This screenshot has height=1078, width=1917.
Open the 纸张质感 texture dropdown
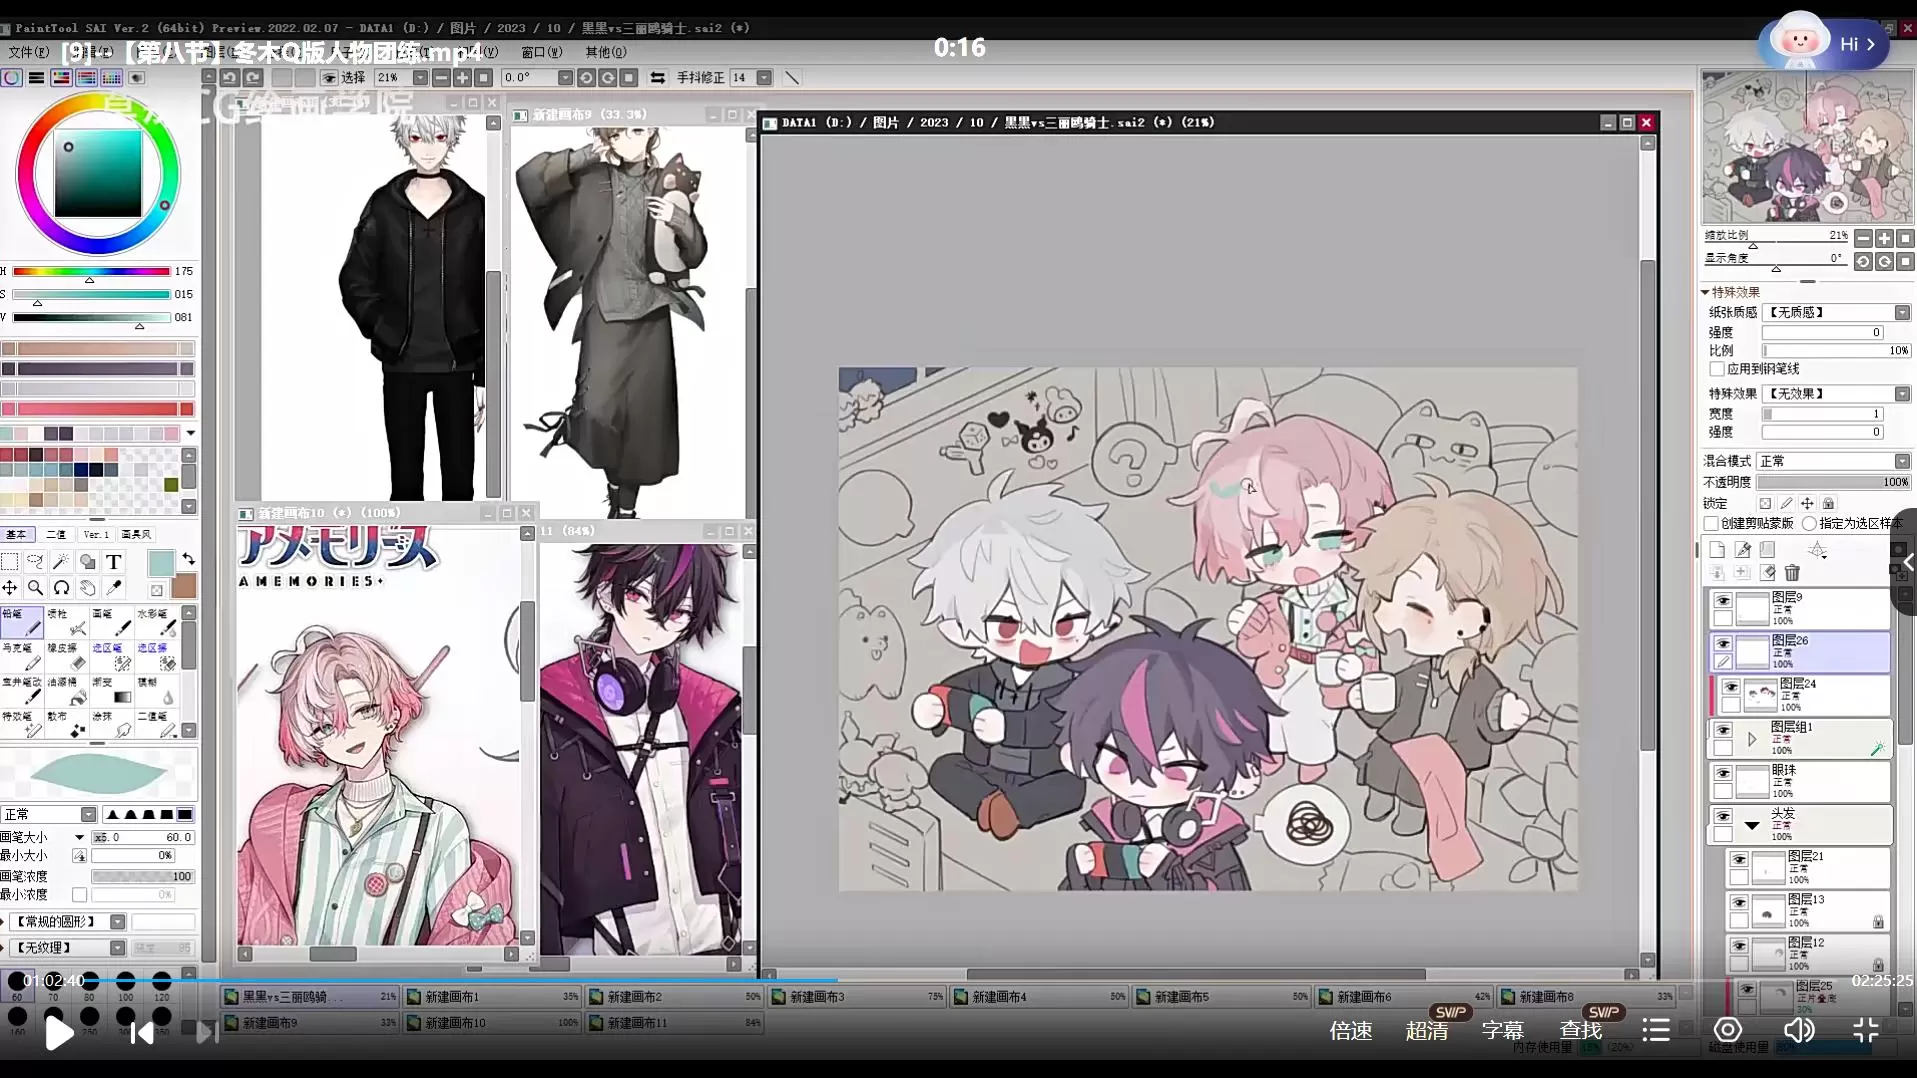point(1901,312)
